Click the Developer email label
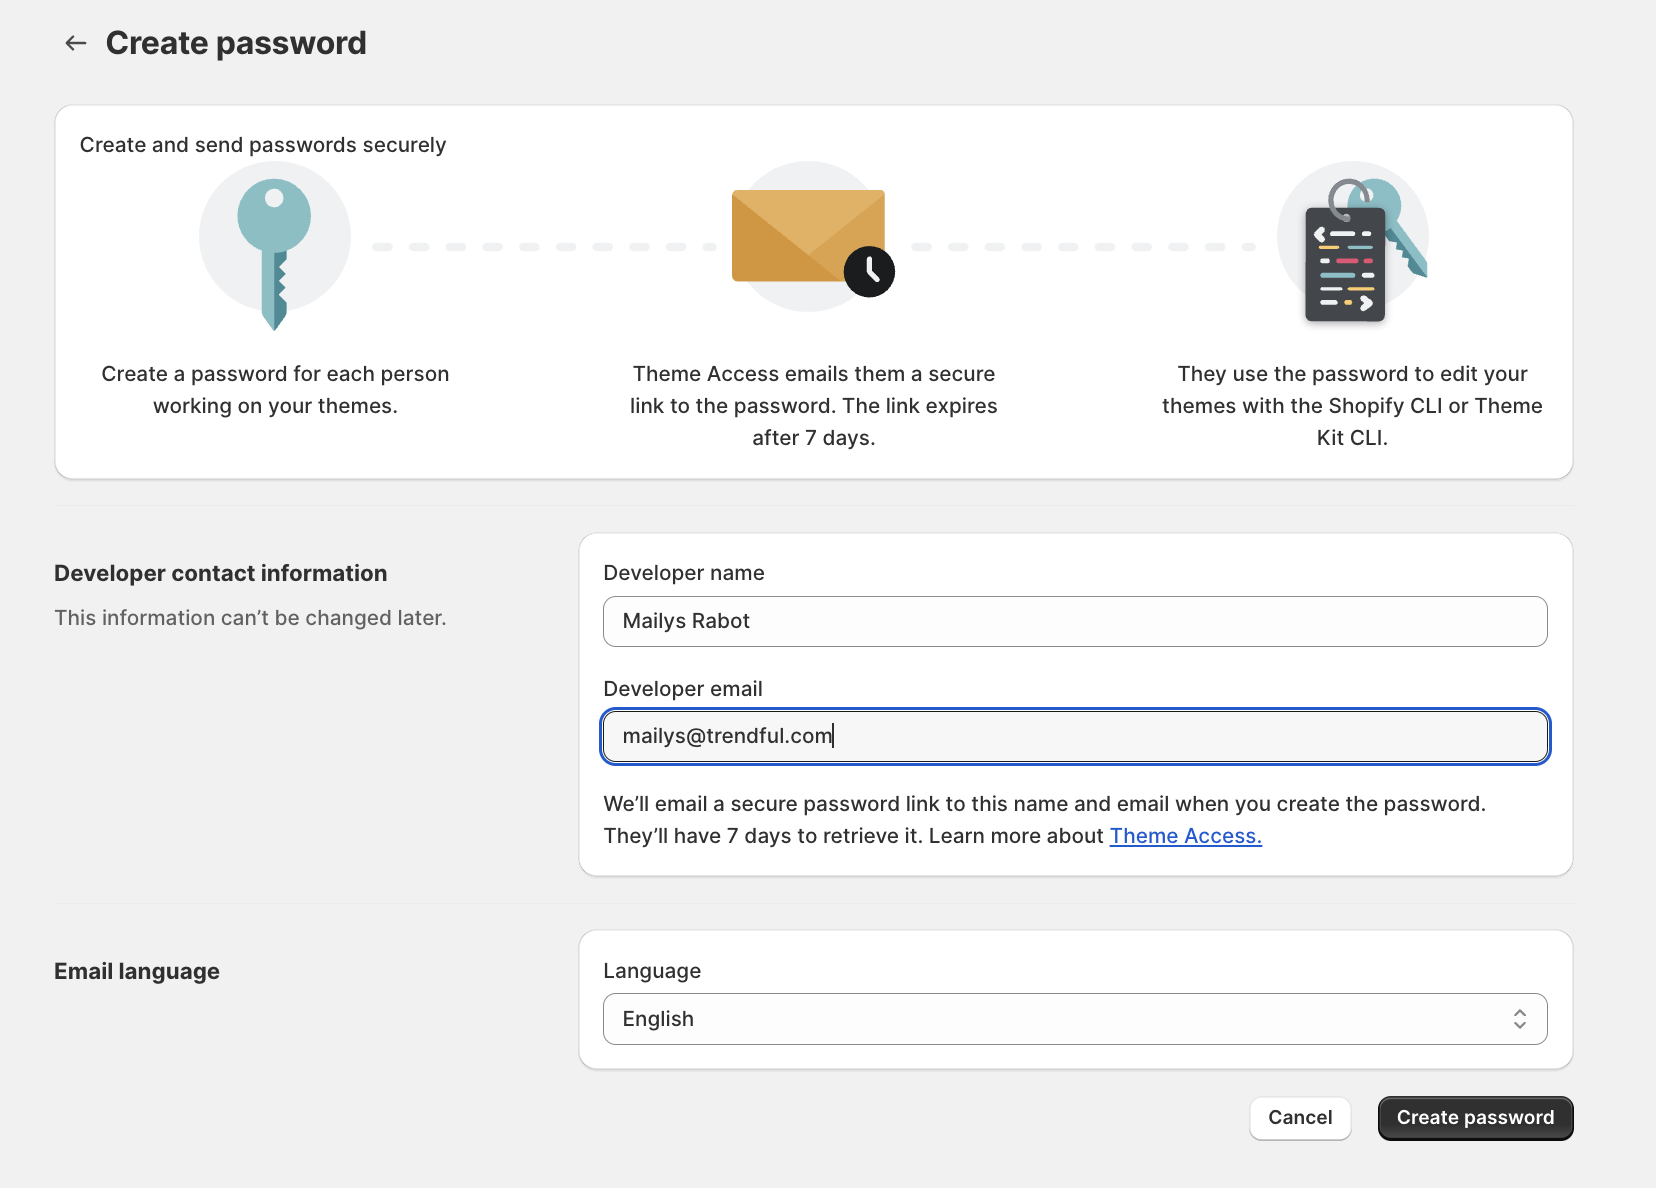This screenshot has width=1656, height=1188. click(683, 689)
